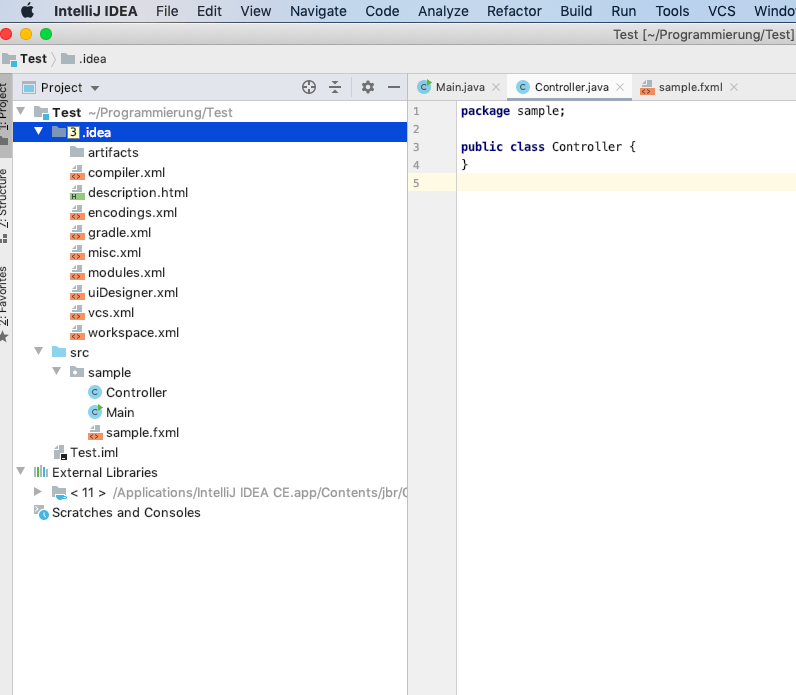Viewport: 796px width, 695px height.
Task: Open the Refactor menu
Action: [514, 11]
